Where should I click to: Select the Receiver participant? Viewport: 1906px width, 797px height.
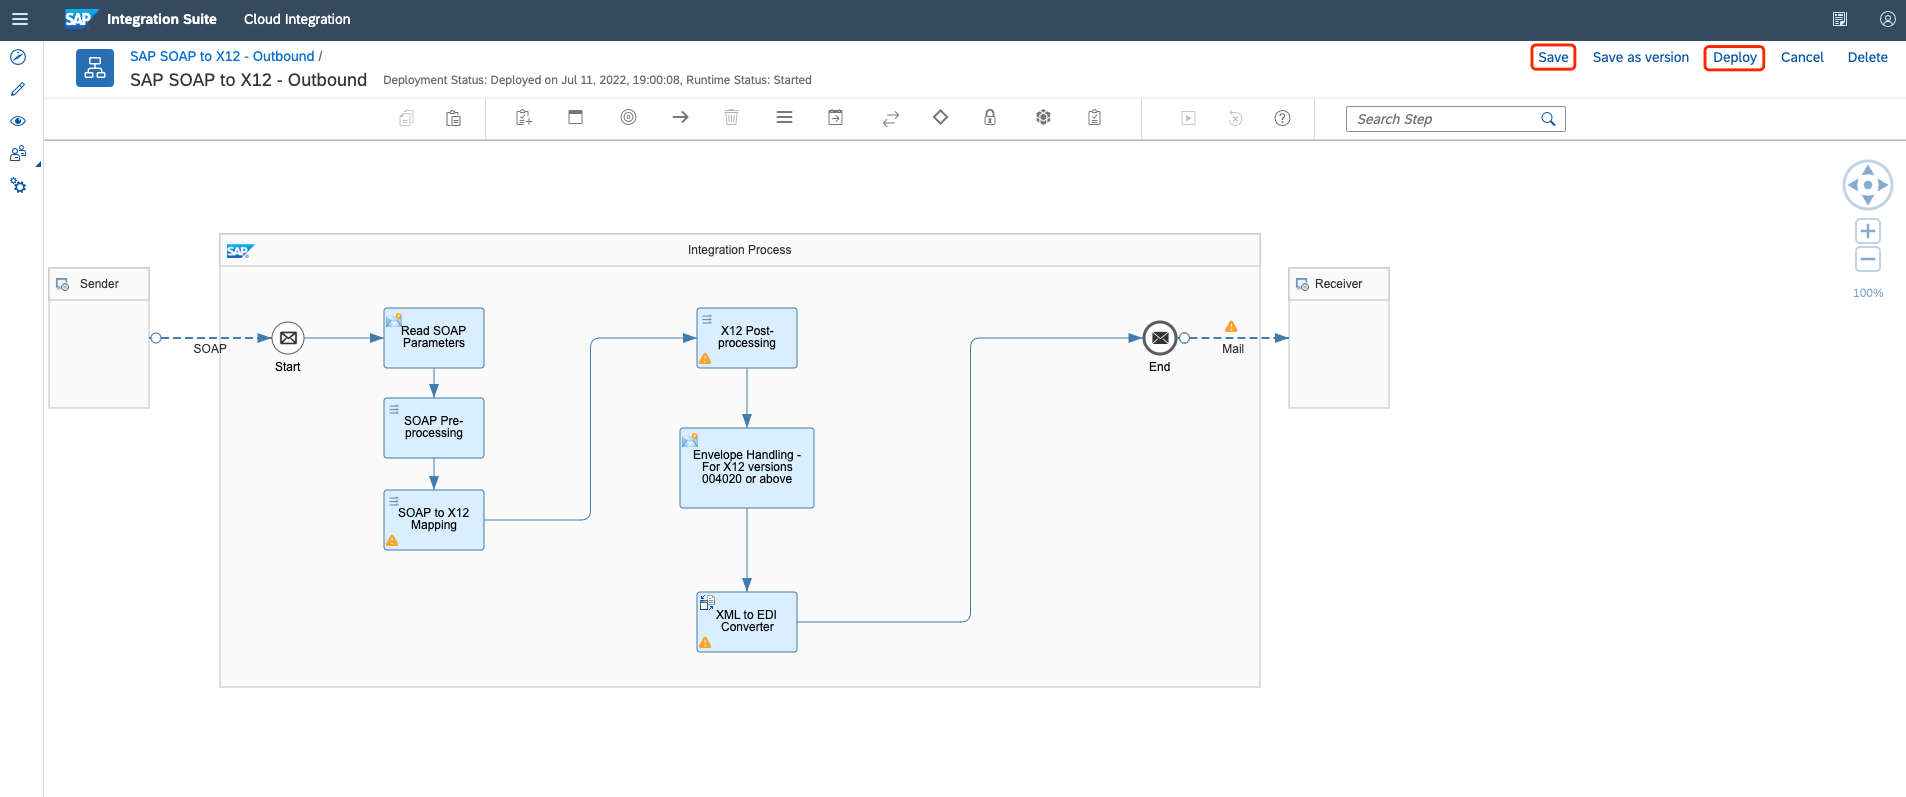pyautogui.click(x=1339, y=338)
